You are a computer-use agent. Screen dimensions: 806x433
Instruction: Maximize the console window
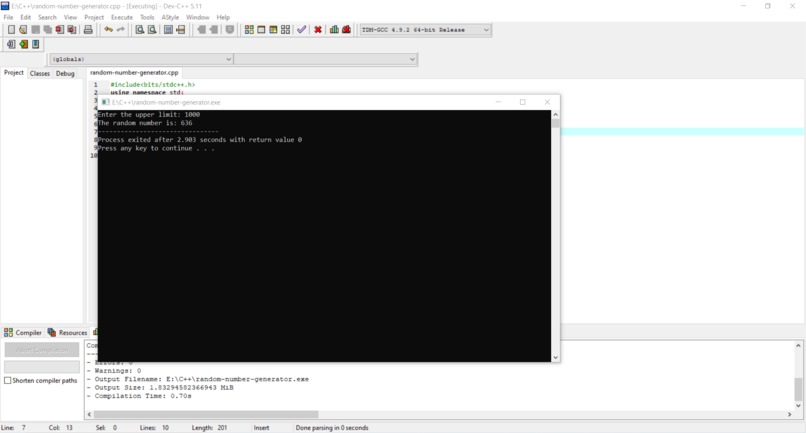[x=522, y=102]
